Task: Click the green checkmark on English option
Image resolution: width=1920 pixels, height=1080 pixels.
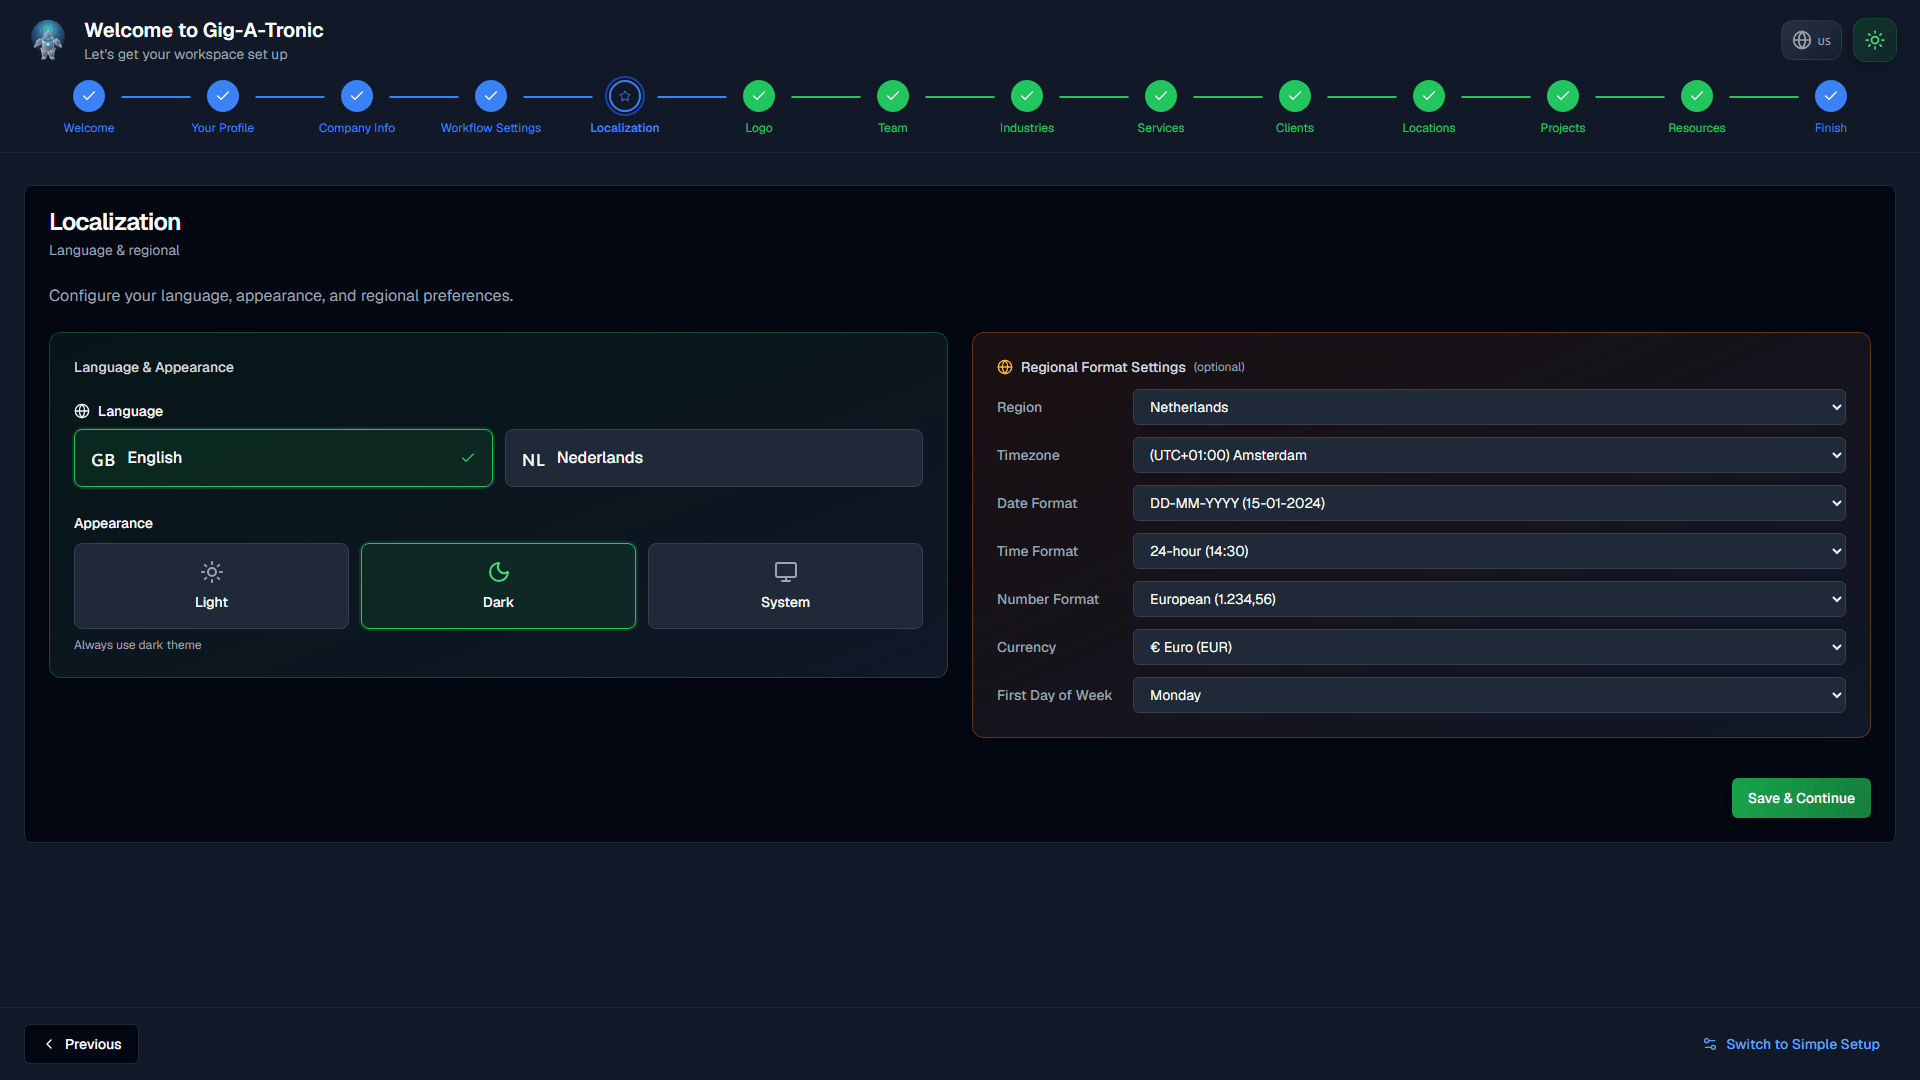Action: (468, 458)
